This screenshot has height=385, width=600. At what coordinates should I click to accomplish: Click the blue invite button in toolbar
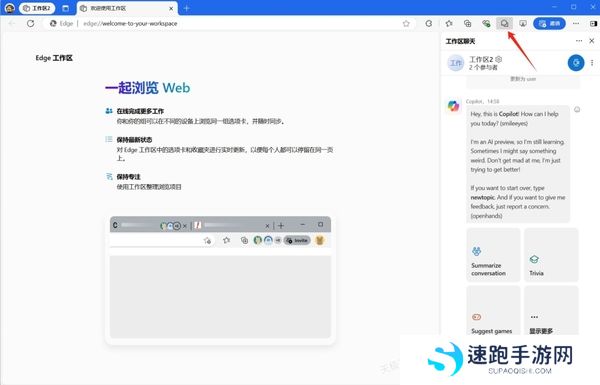point(549,23)
